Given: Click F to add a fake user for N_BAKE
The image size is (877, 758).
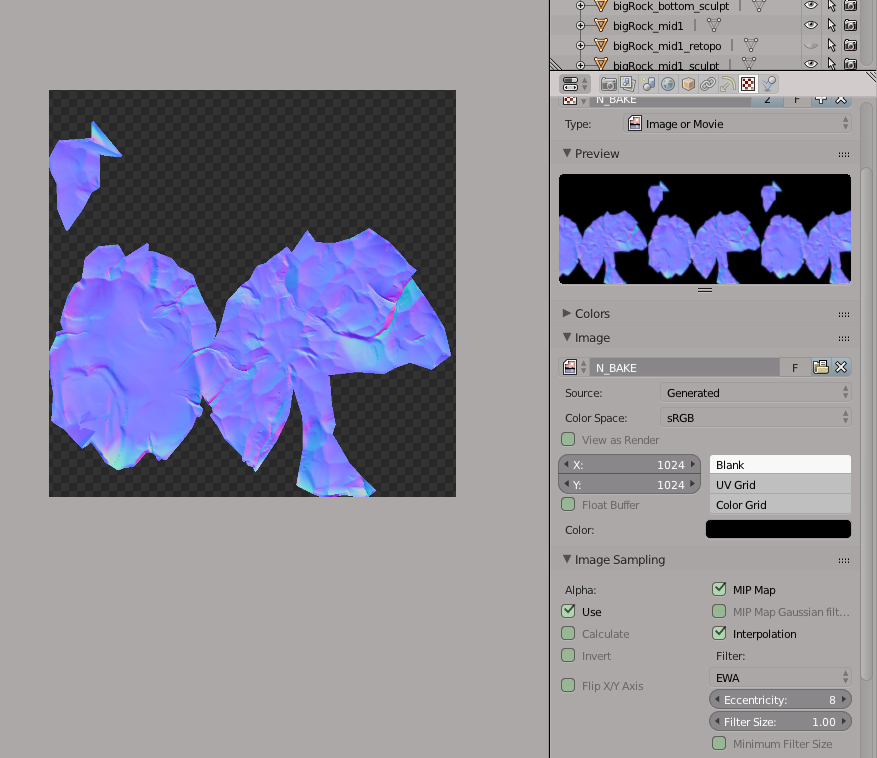Looking at the screenshot, I should (795, 367).
